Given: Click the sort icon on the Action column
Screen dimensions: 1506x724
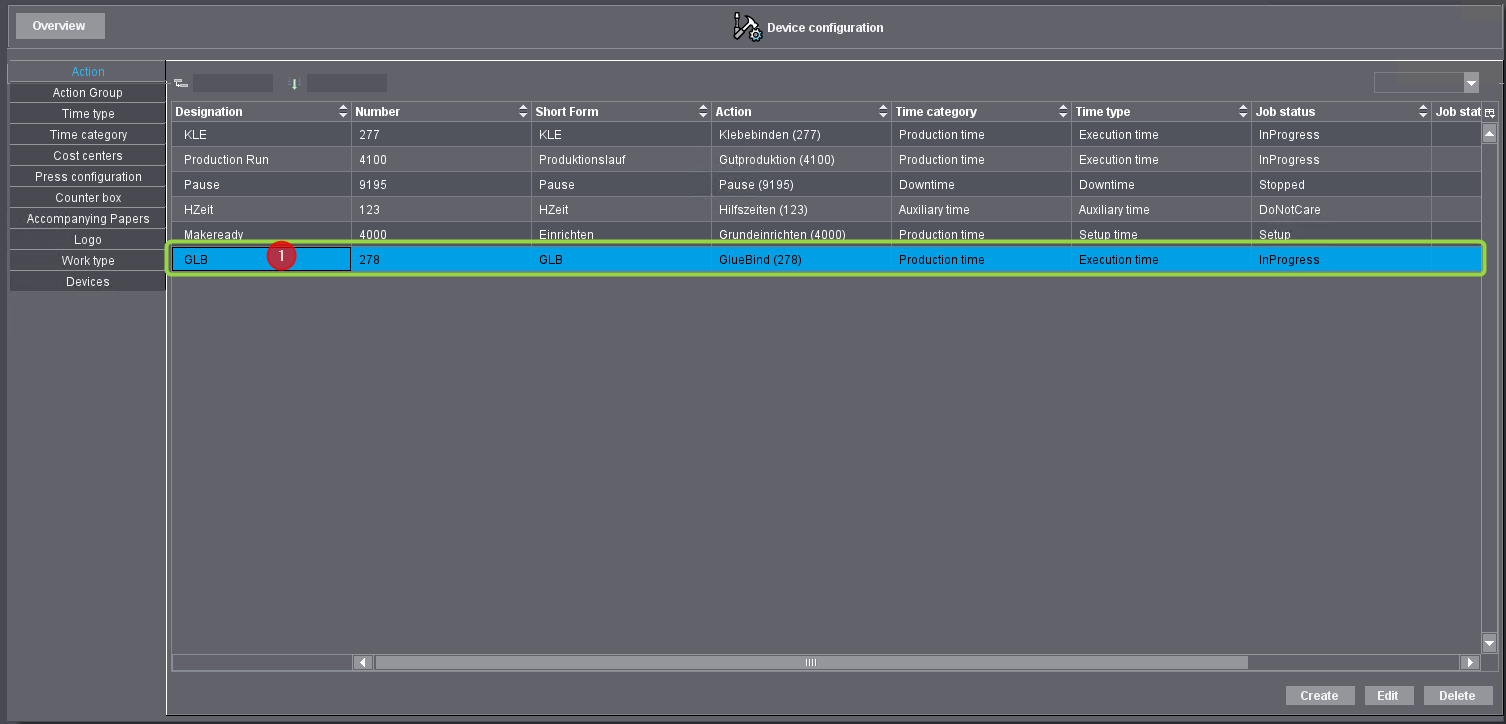Looking at the screenshot, I should coord(882,111).
